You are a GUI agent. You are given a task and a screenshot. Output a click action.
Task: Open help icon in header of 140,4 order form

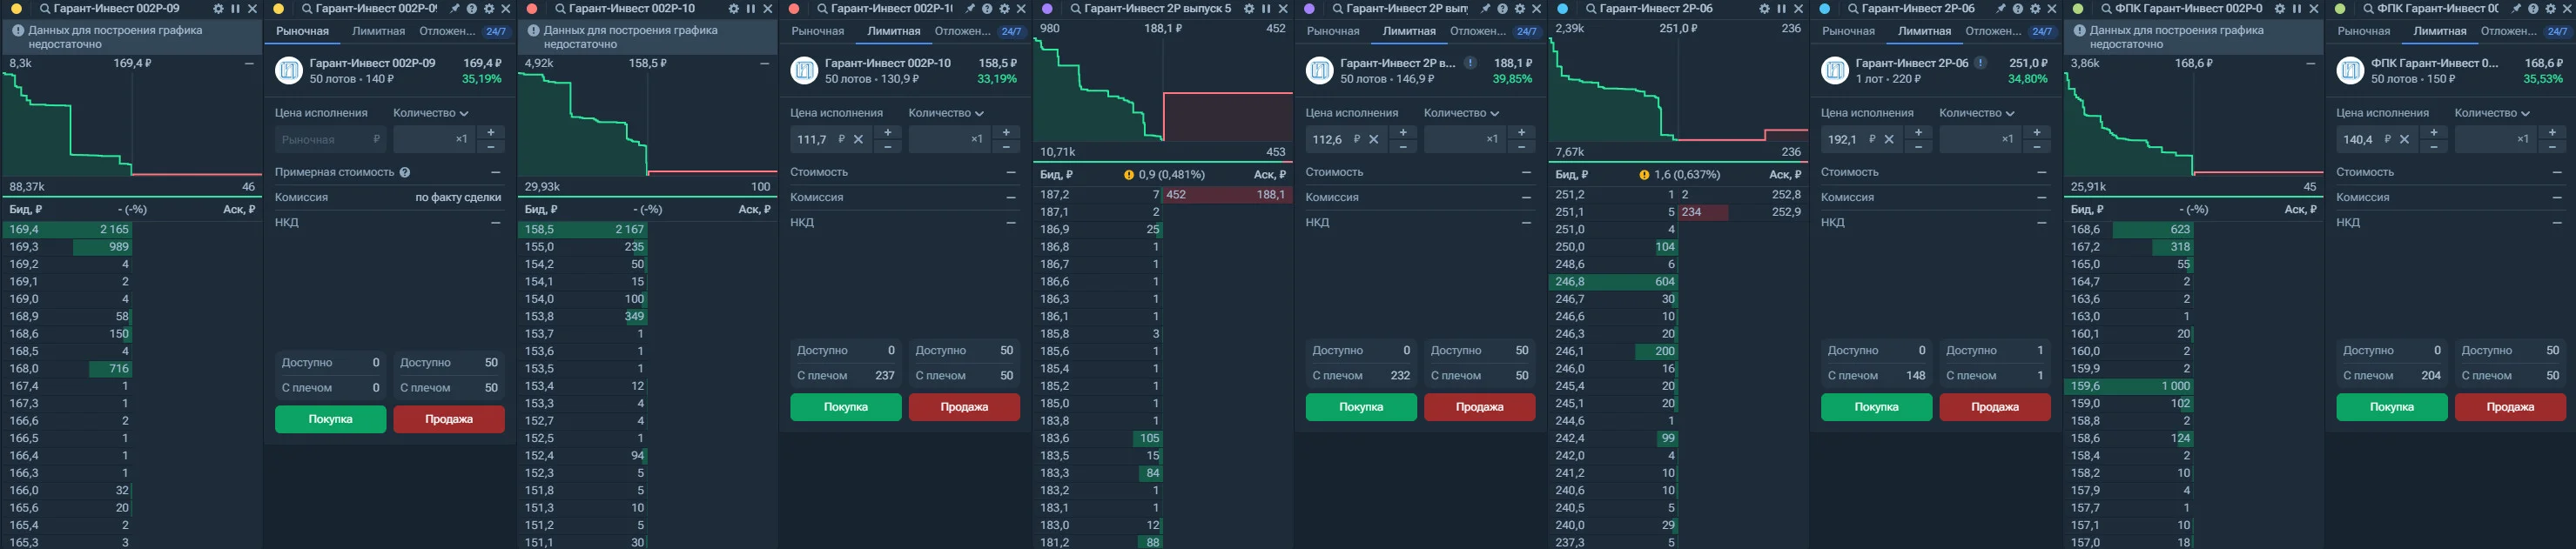click(2533, 8)
